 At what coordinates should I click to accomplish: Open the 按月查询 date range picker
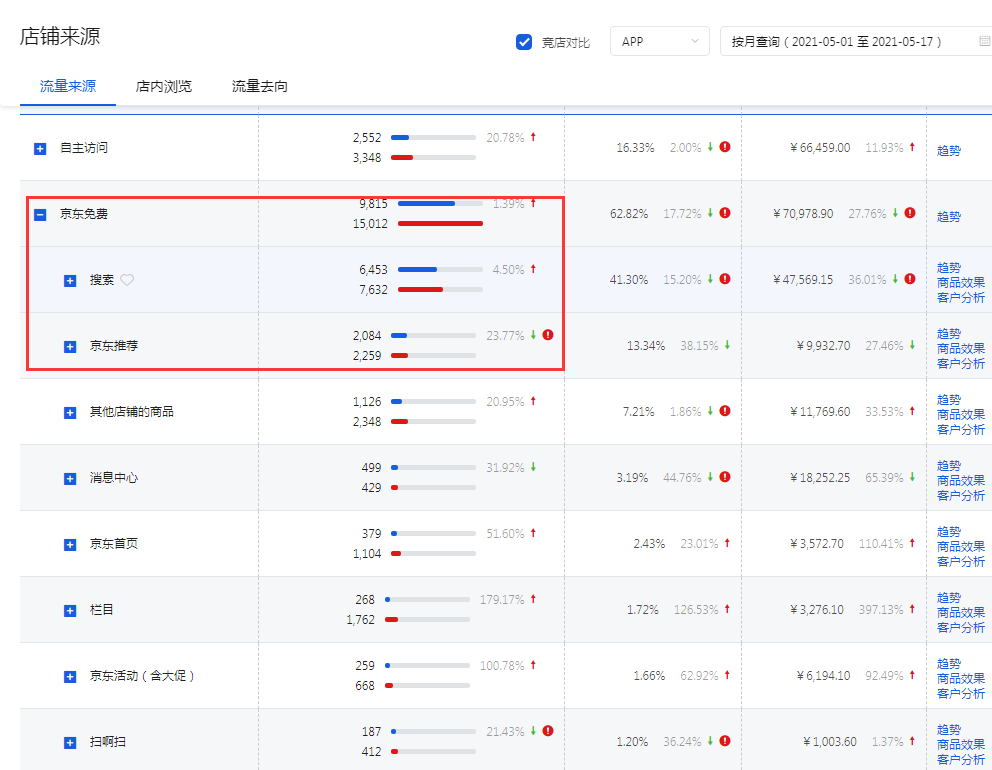coord(856,41)
